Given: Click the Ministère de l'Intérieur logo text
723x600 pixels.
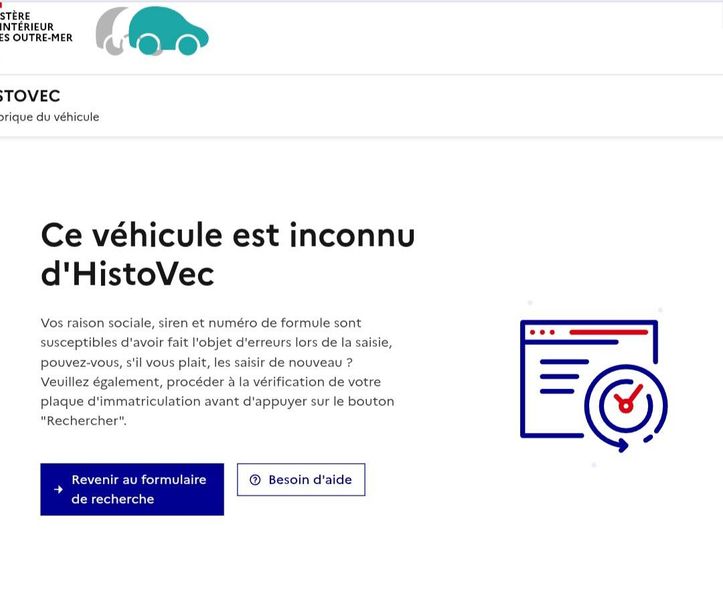Looking at the screenshot, I should pyautogui.click(x=36, y=27).
